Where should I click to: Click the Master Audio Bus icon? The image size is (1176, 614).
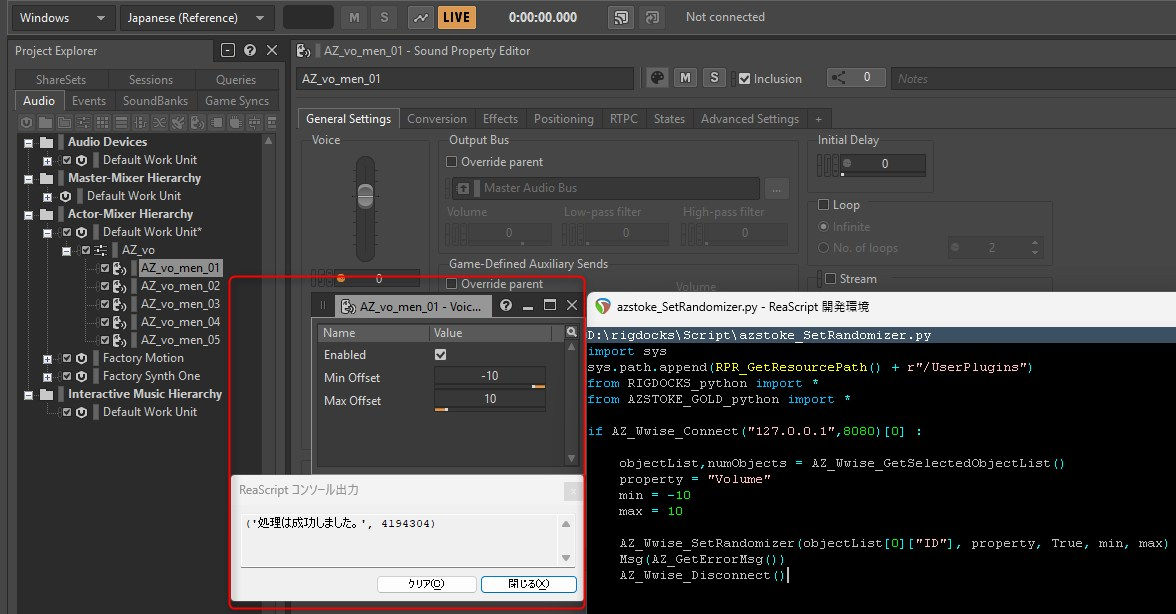tap(464, 188)
